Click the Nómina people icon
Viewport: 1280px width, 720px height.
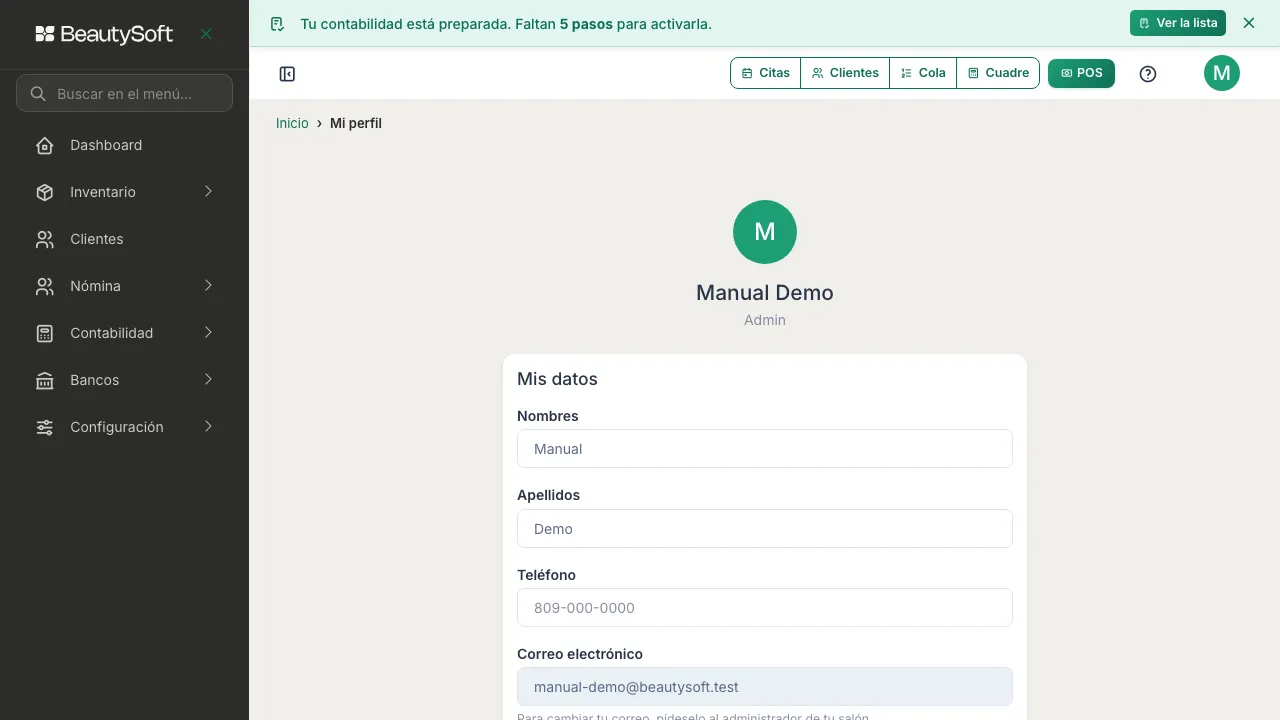[x=45, y=286]
